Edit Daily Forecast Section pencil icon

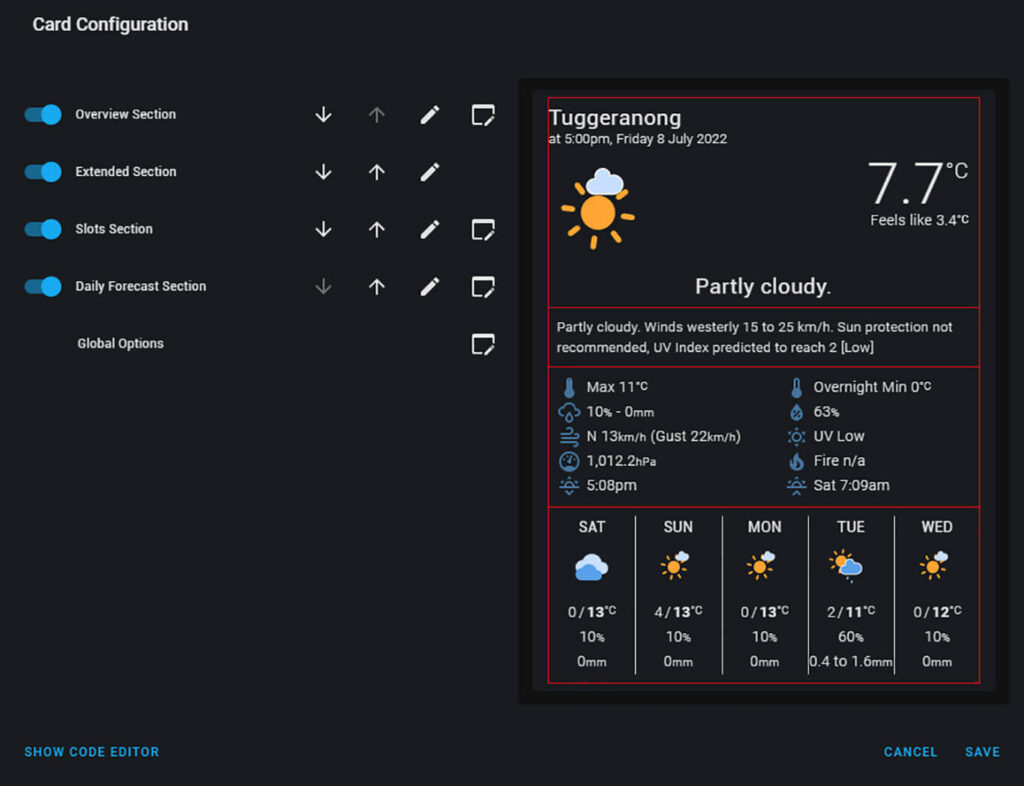coord(430,287)
